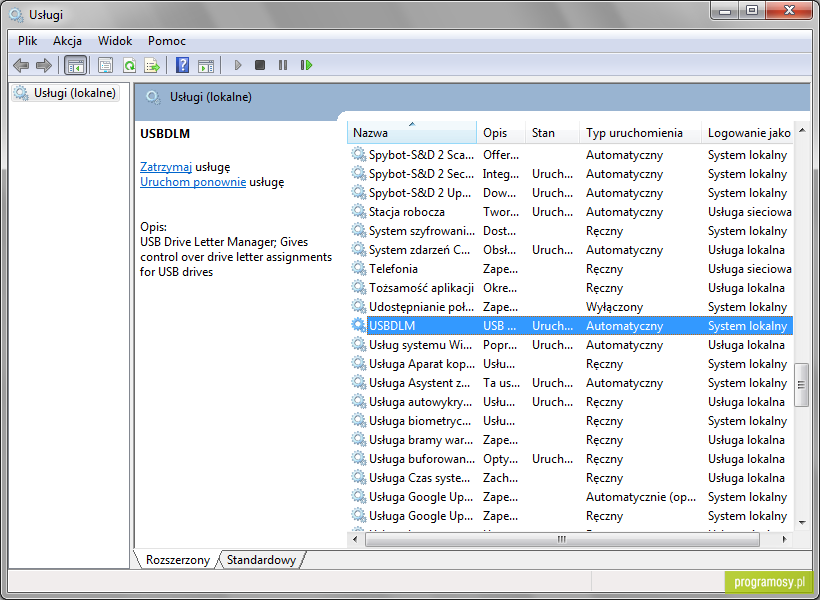Click the gear icon beside System zdarzeń C...

pos(358,250)
